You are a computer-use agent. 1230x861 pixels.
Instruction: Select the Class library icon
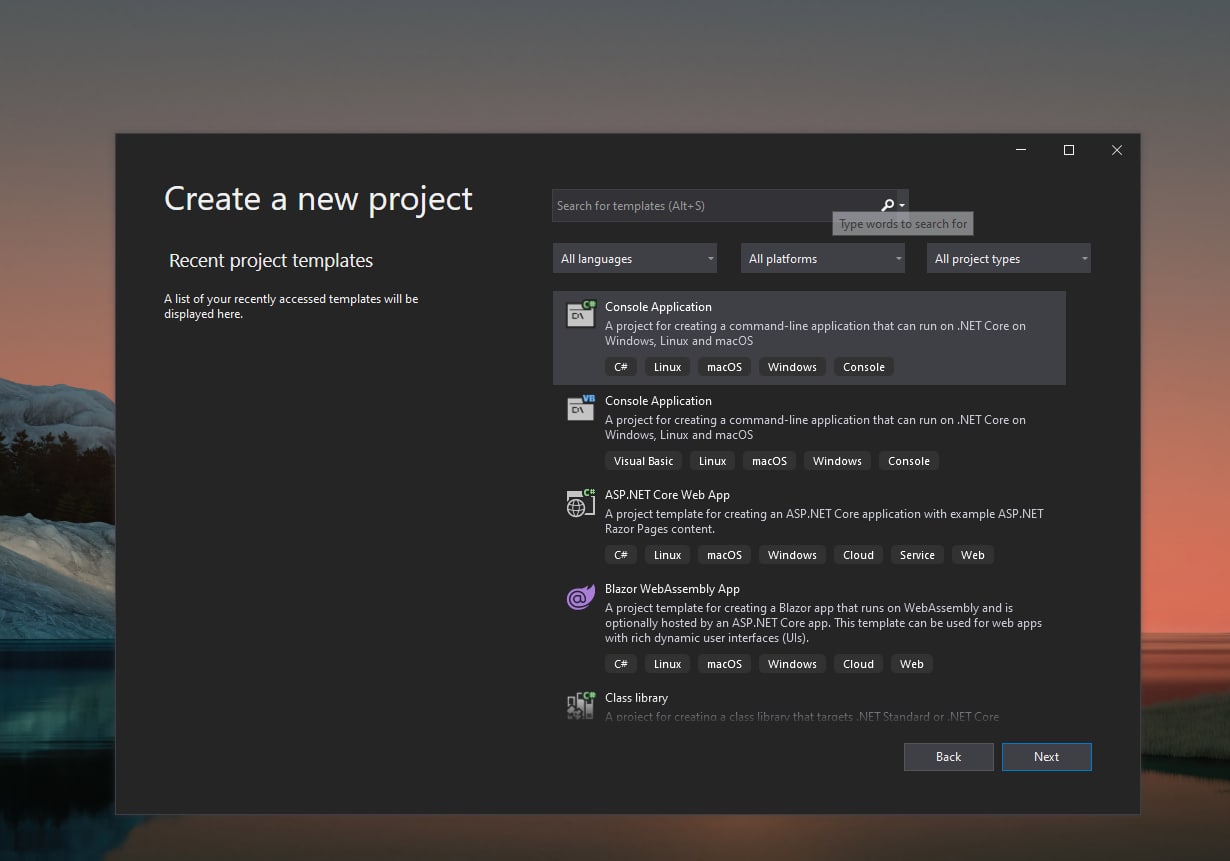coord(581,705)
